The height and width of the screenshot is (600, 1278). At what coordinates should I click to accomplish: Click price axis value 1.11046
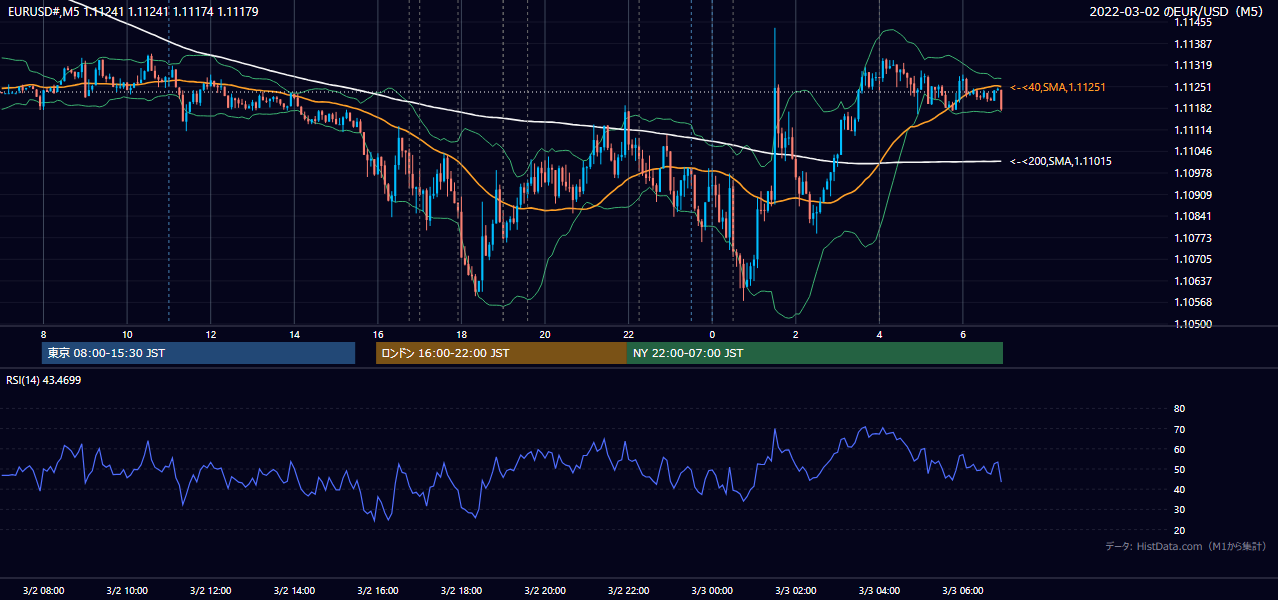(1193, 151)
